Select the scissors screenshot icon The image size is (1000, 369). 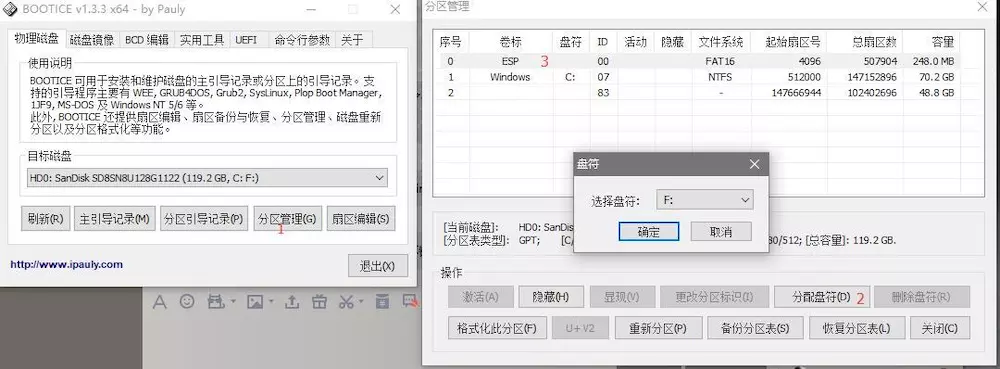(346, 301)
